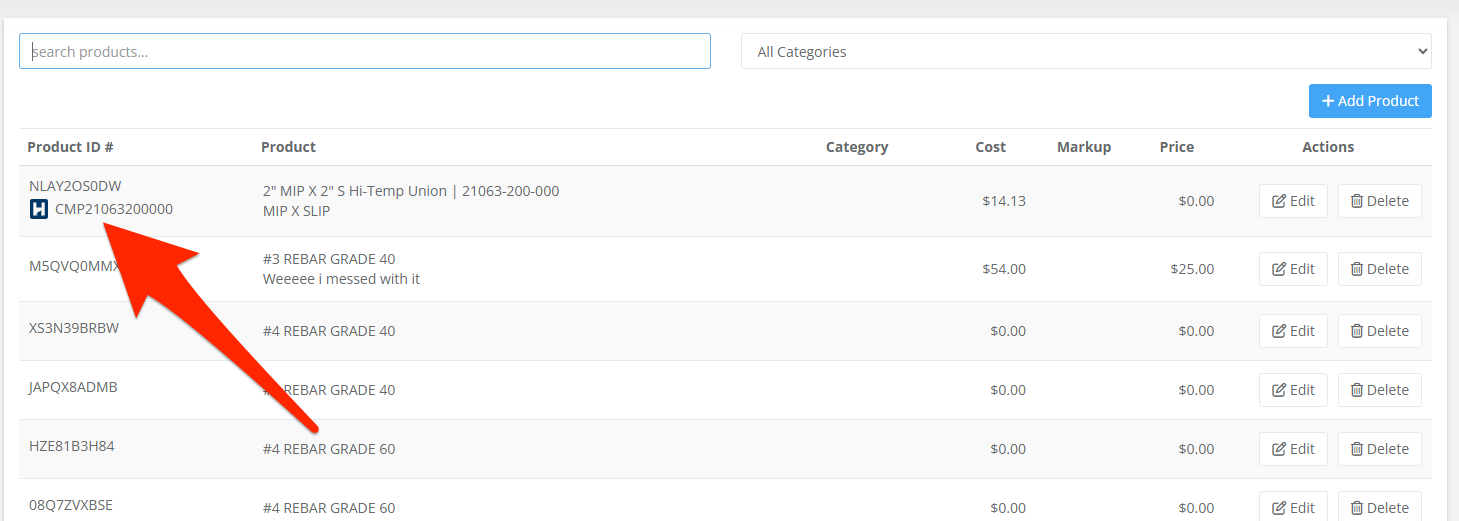
Task: Click the #4 REBAR GRADE 40 name in XS3N39BRBW row
Action: 329,331
